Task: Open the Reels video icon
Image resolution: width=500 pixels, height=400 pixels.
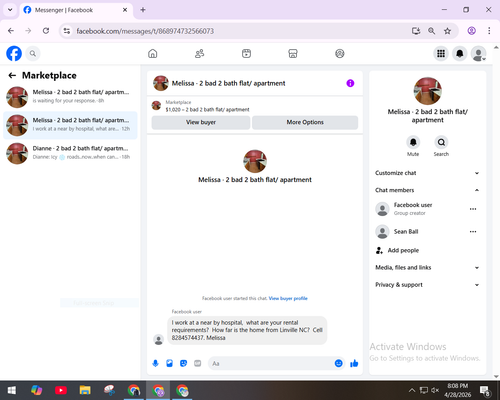Action: 246,53
